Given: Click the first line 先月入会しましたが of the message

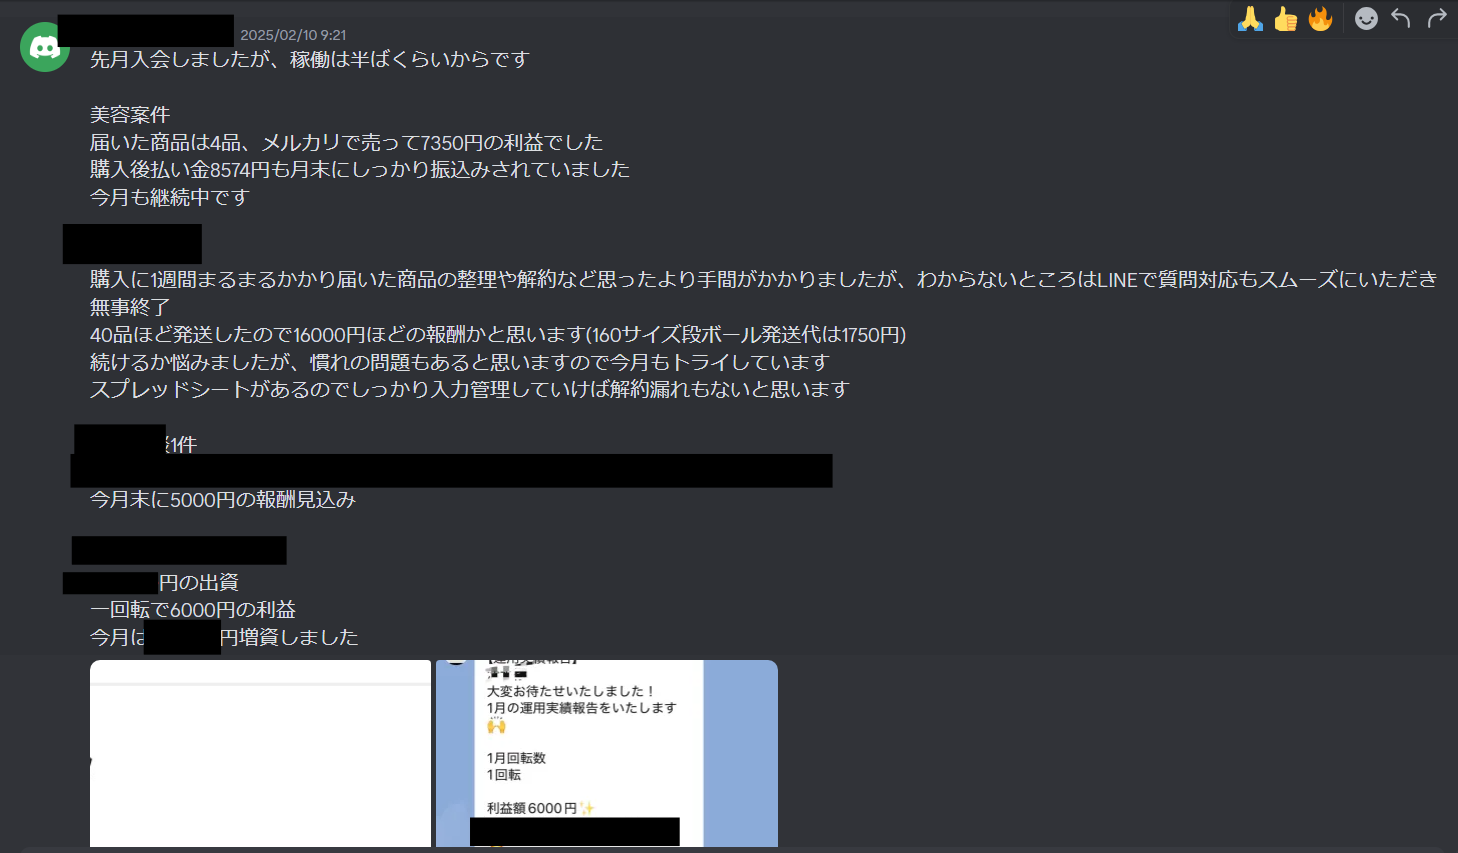Looking at the screenshot, I should 310,60.
